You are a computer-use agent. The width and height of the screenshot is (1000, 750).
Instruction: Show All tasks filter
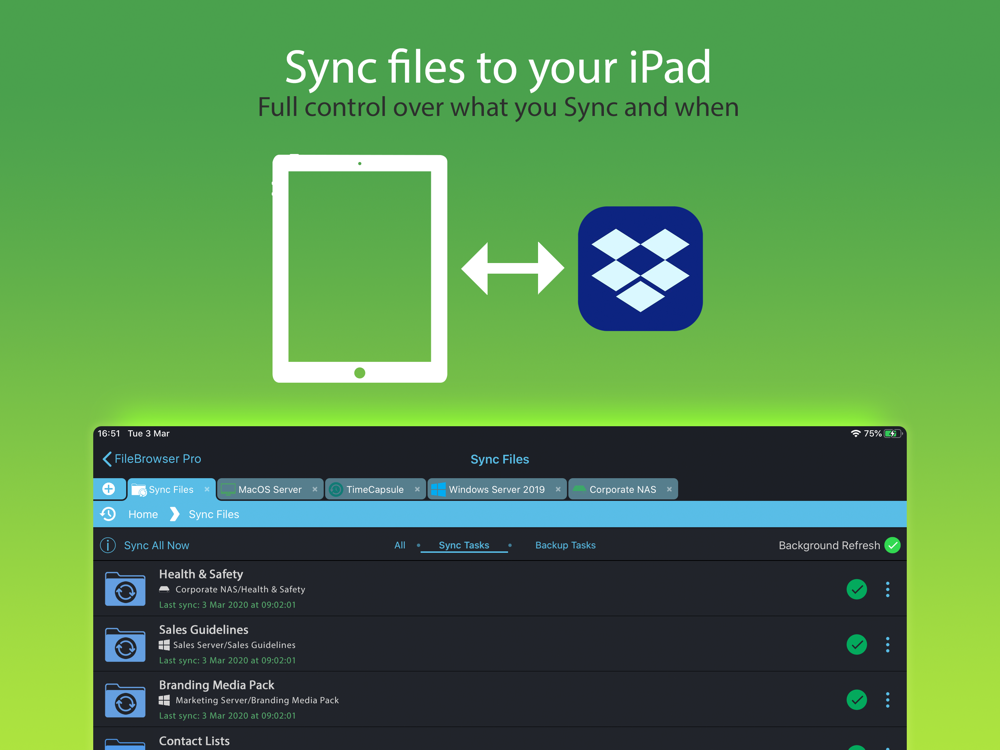(400, 545)
